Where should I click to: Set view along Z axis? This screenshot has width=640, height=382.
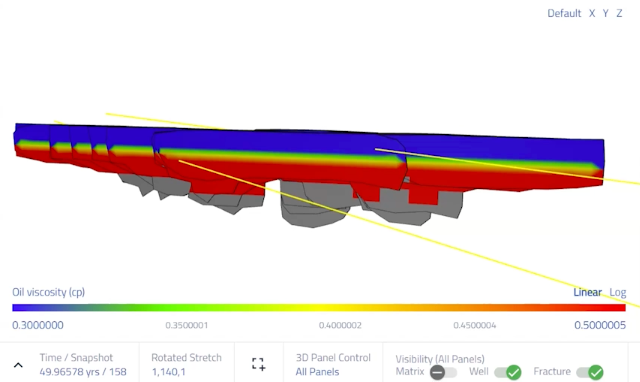pyautogui.click(x=619, y=13)
